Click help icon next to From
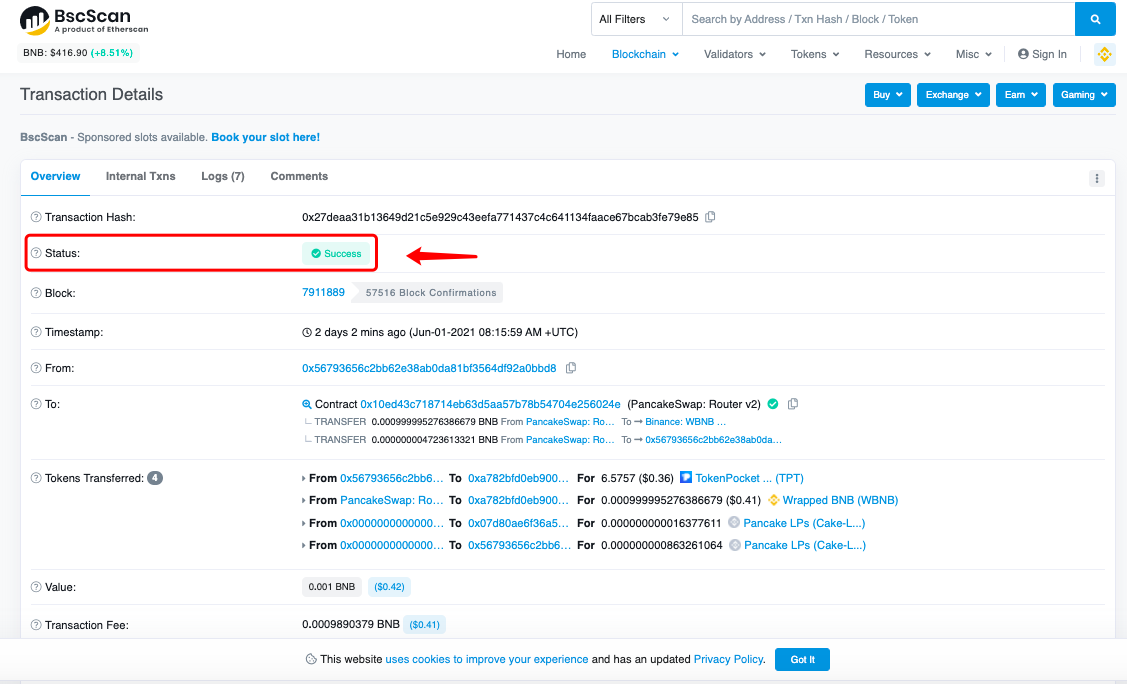Viewport: 1127px width, 684px height. (36, 368)
